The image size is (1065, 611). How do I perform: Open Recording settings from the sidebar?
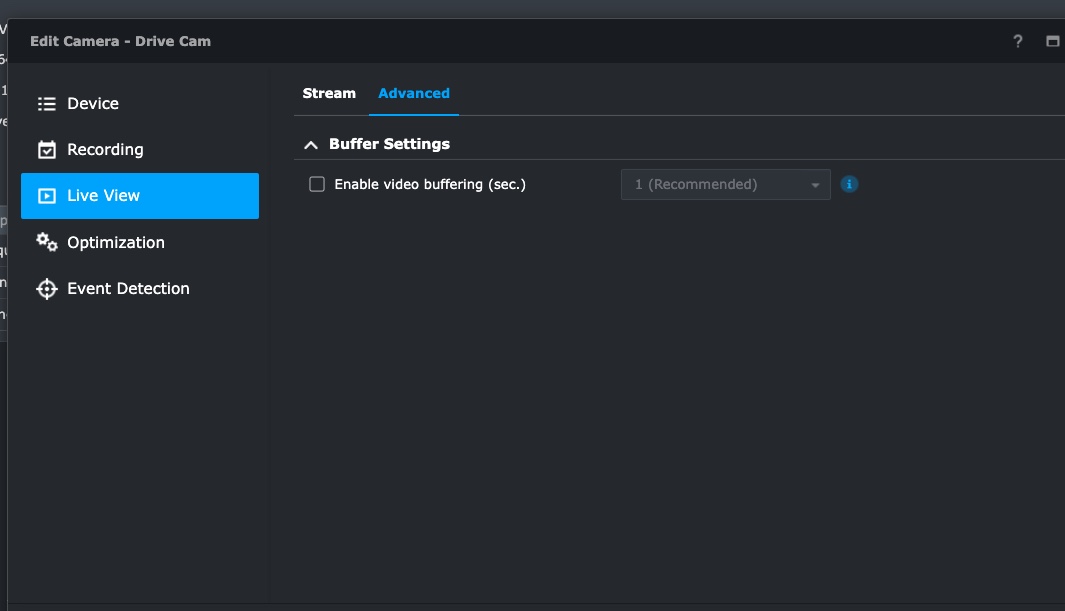pos(105,149)
